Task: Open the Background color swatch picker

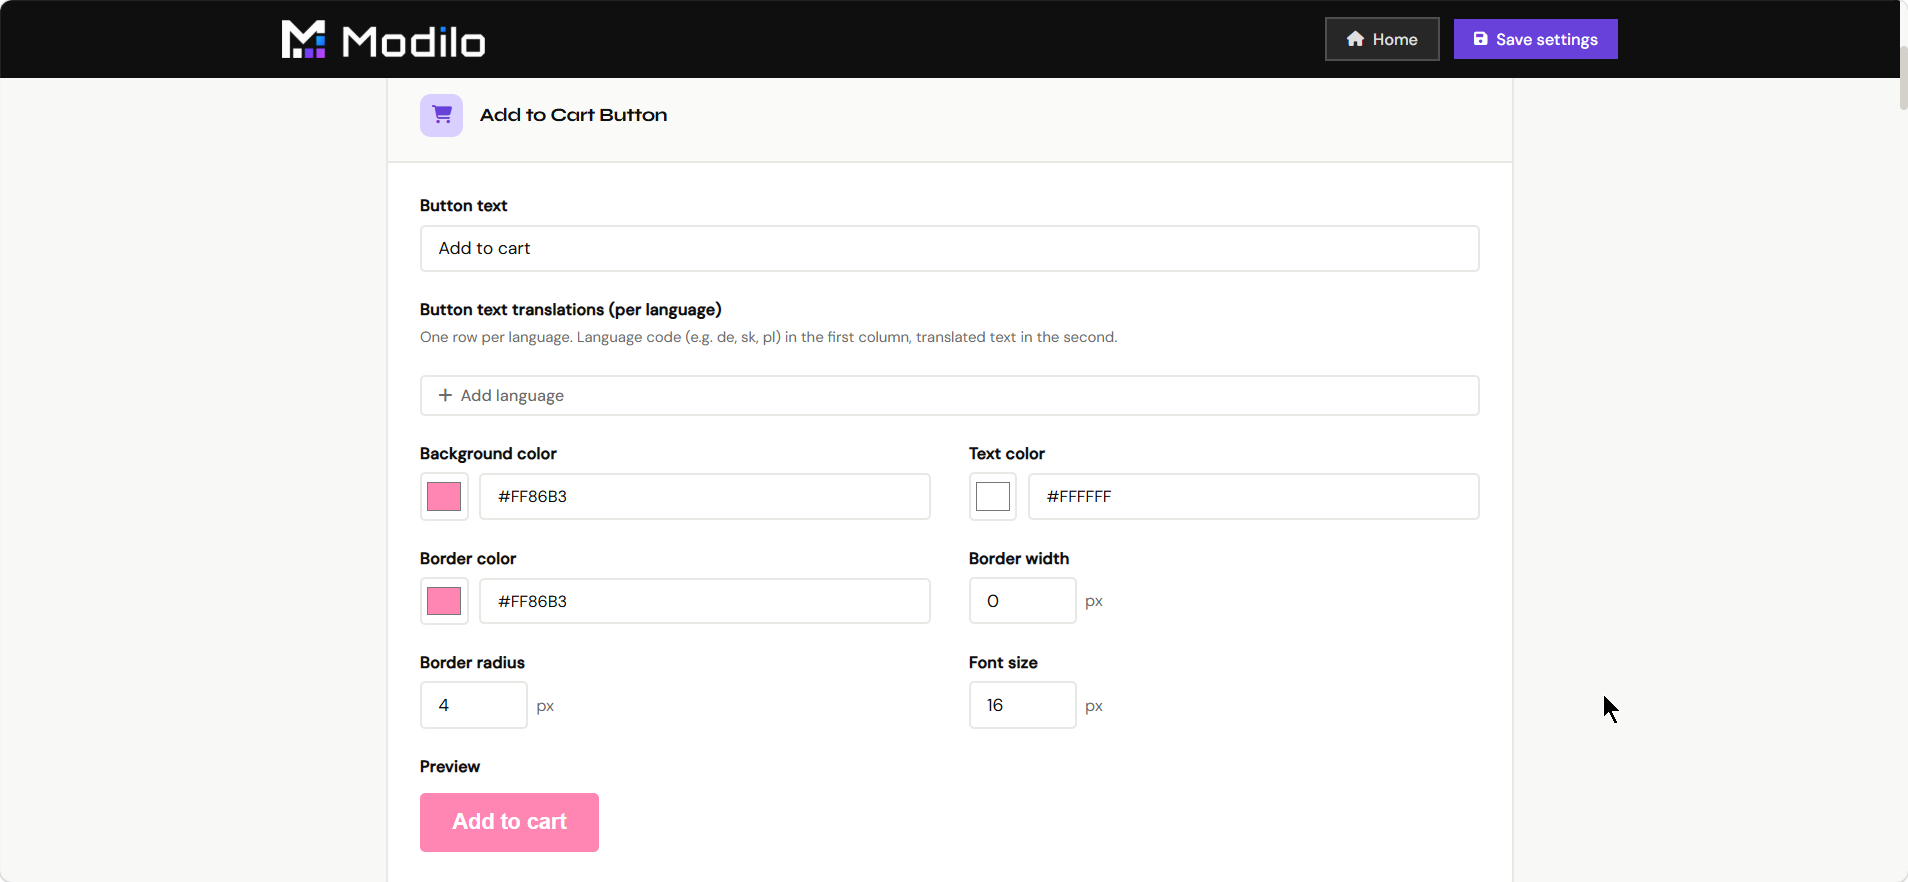Action: coord(444,496)
